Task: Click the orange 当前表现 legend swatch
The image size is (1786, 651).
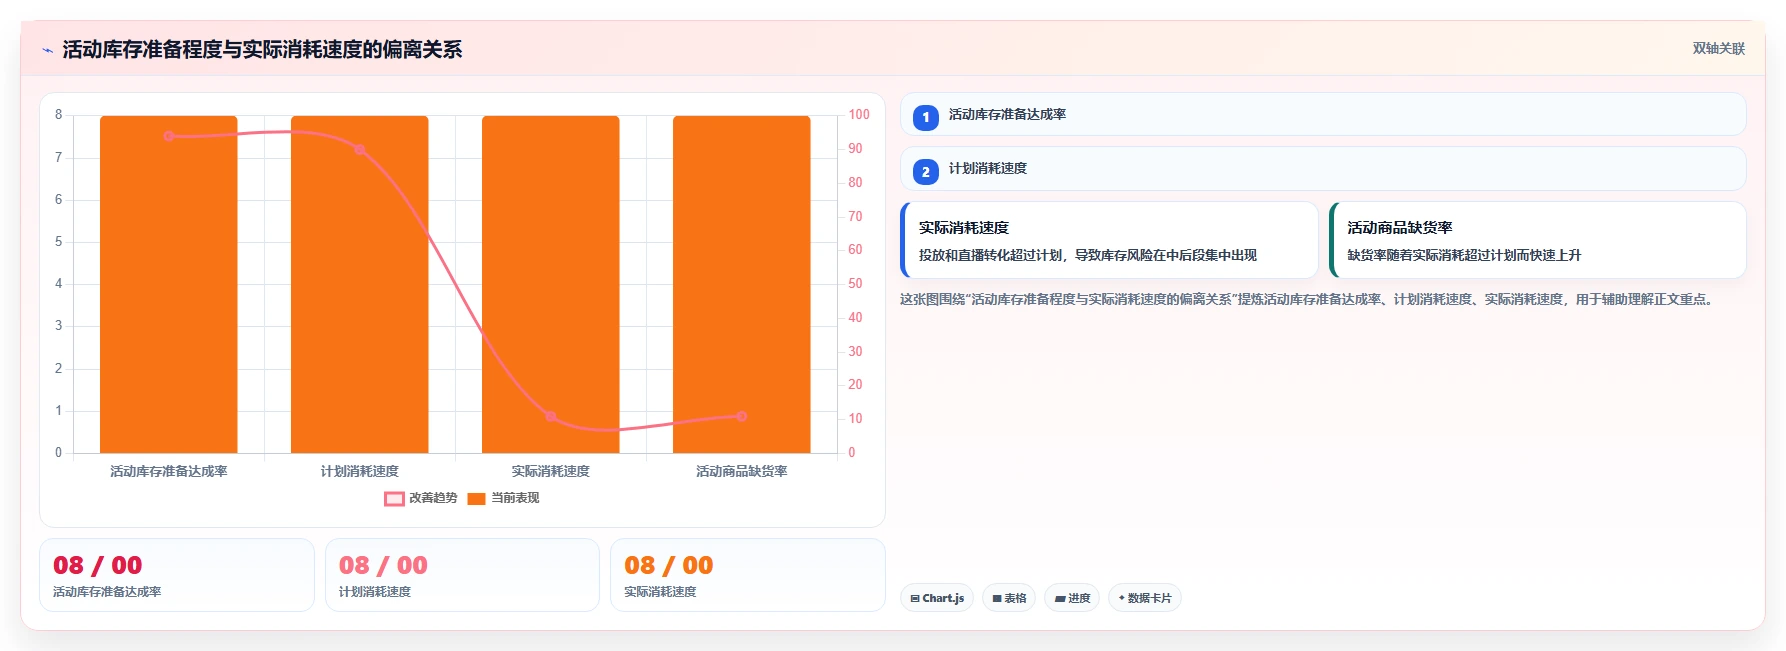Action: (476, 499)
